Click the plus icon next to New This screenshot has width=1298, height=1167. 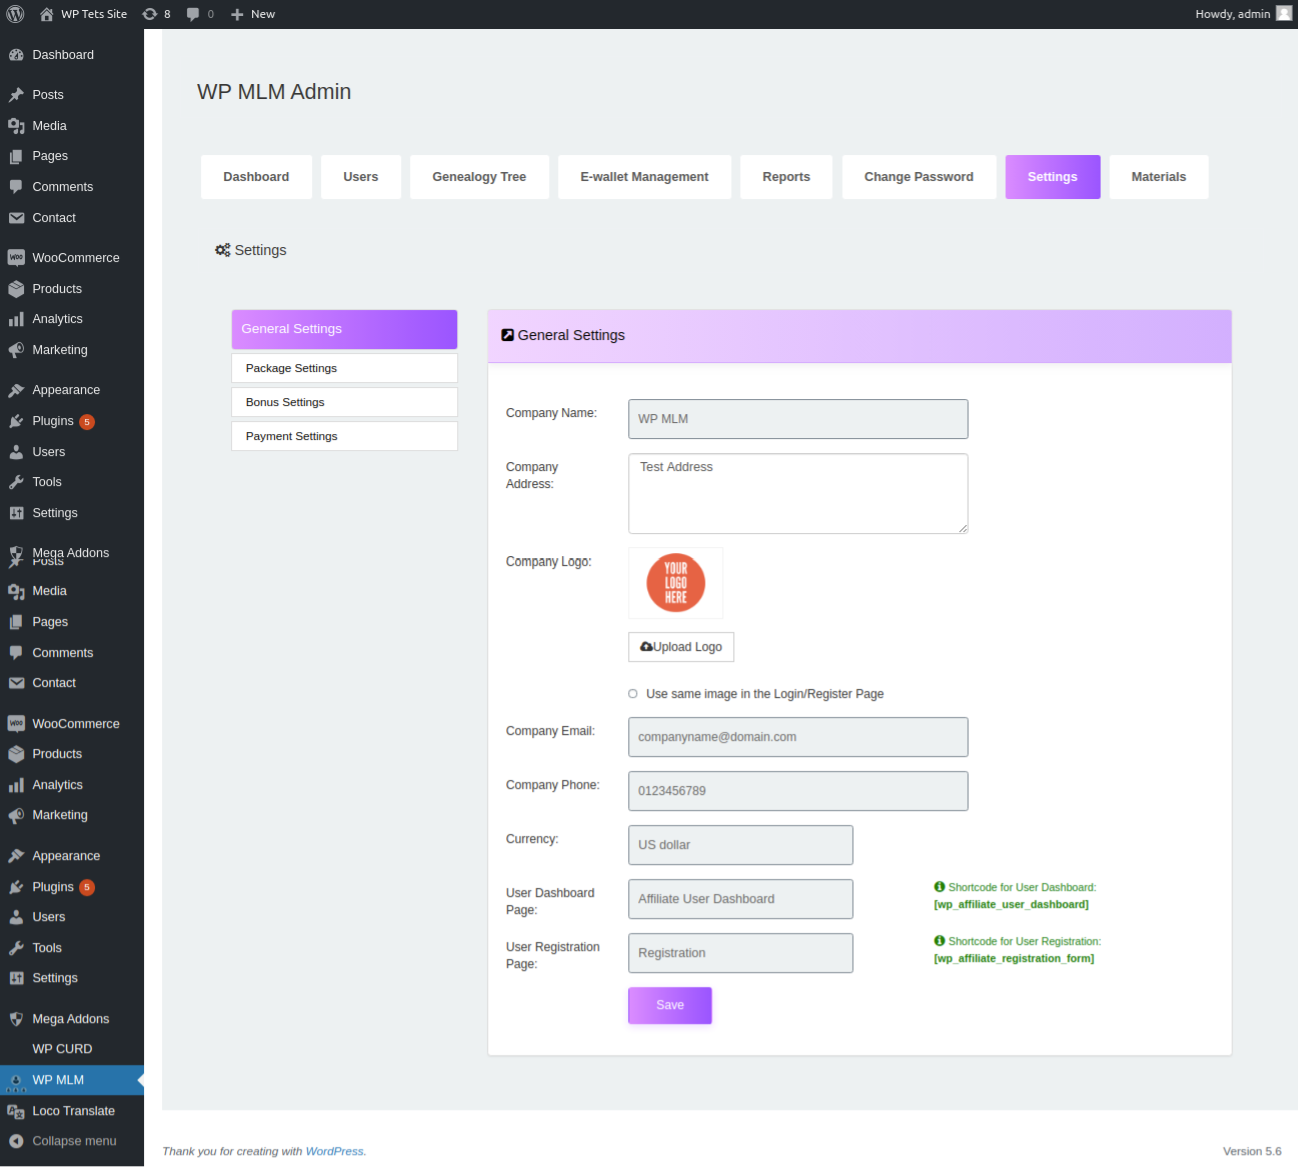[x=237, y=14]
